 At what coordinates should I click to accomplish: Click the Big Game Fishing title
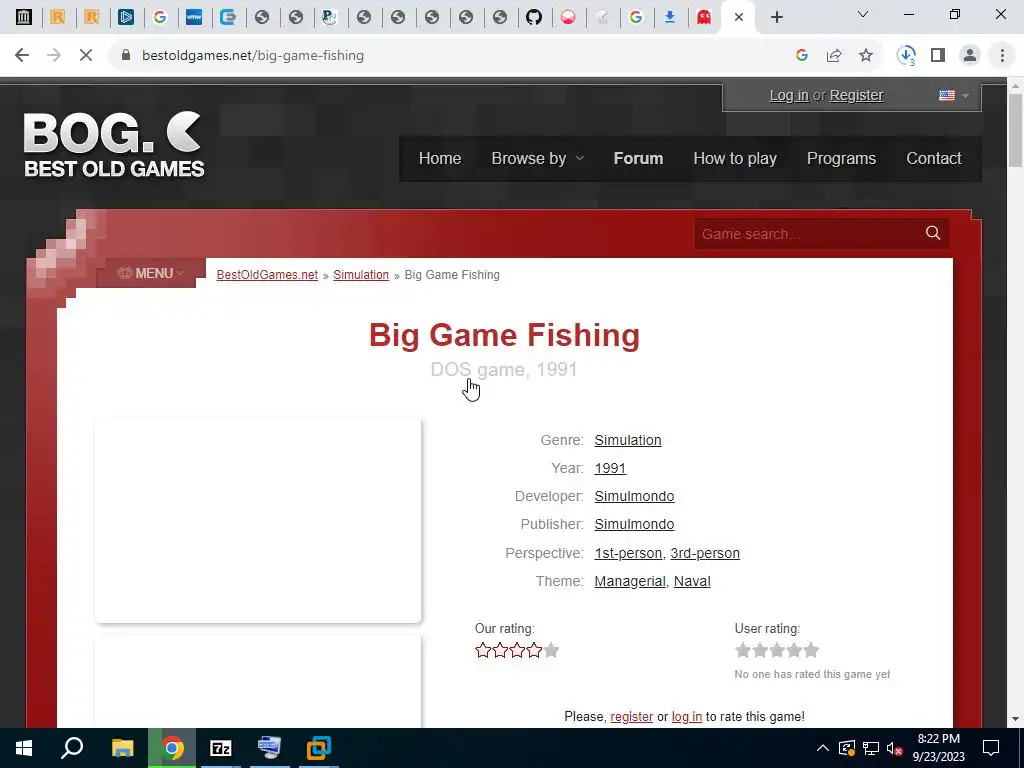pos(504,335)
